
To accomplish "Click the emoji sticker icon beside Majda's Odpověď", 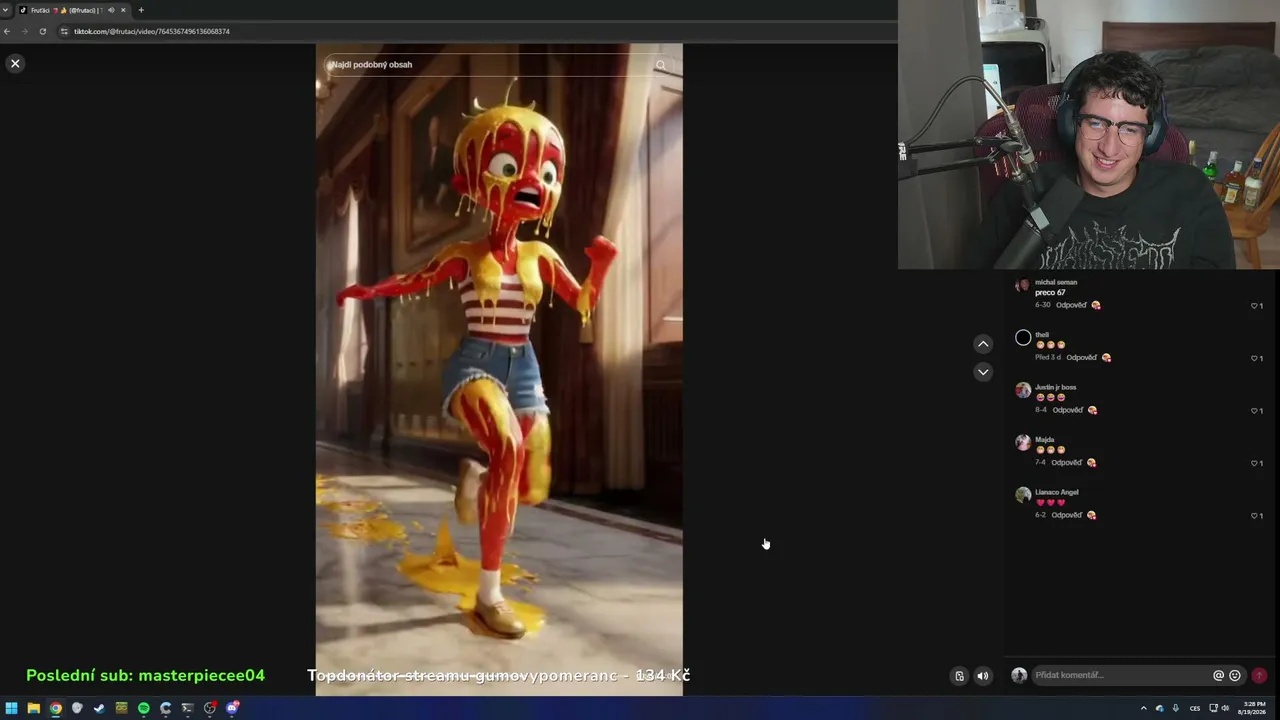I will point(1092,463).
